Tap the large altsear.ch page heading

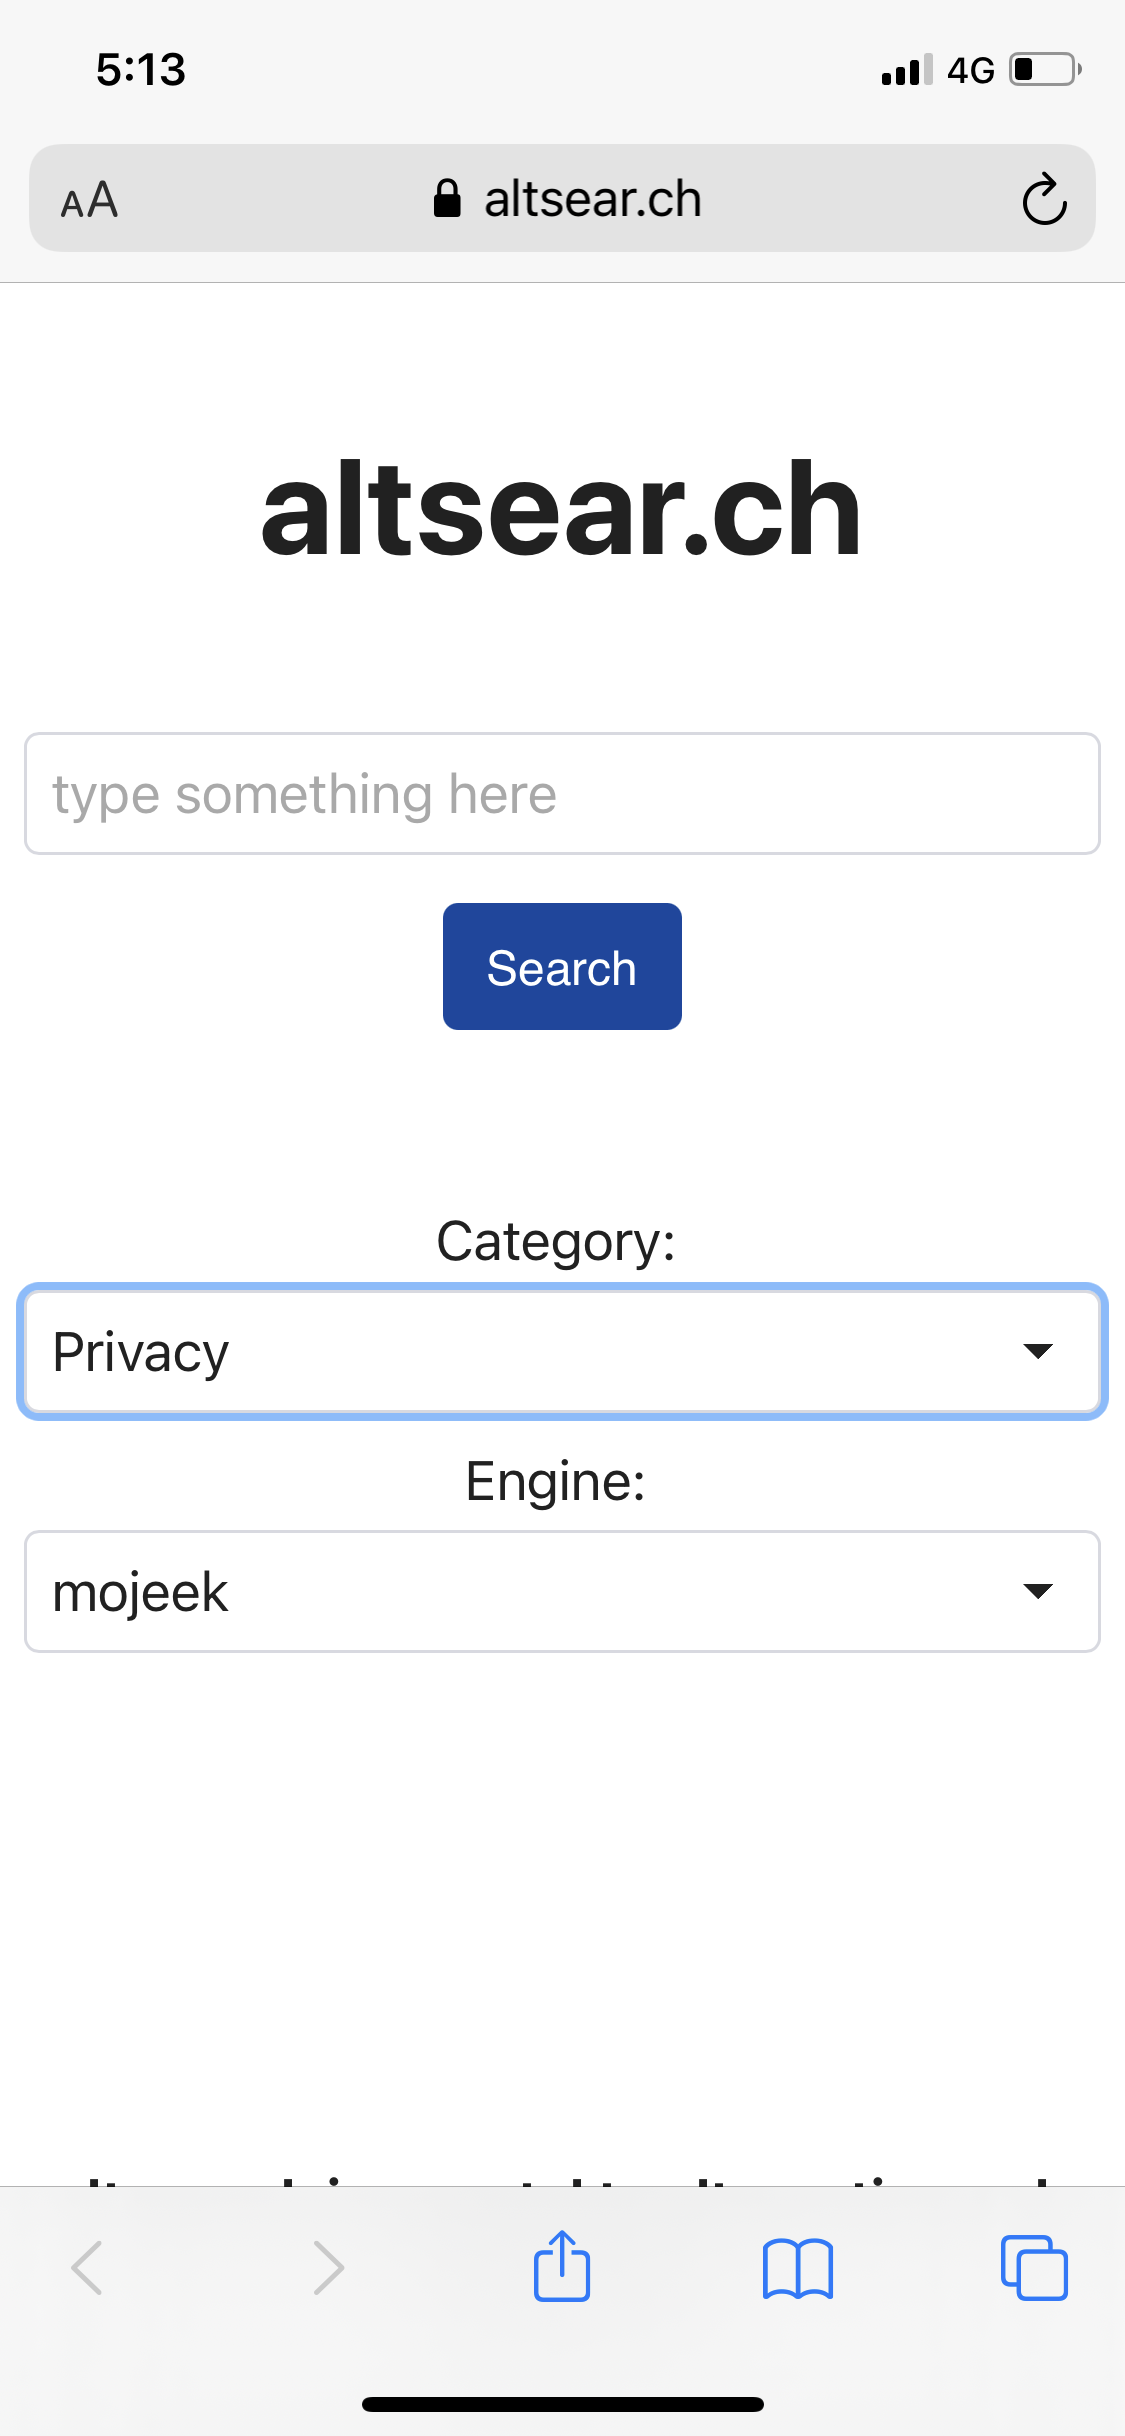[x=561, y=508]
